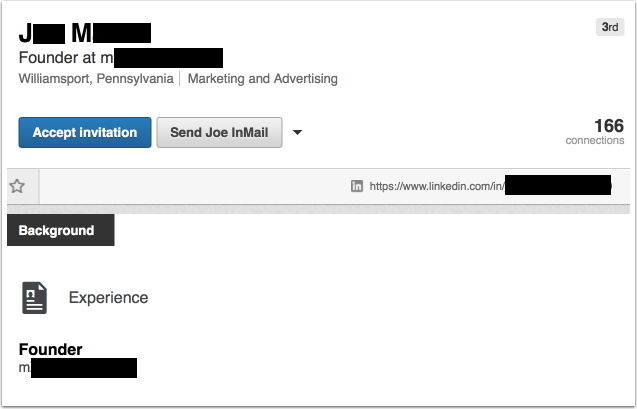Click the profile name heading at top

click(85, 33)
